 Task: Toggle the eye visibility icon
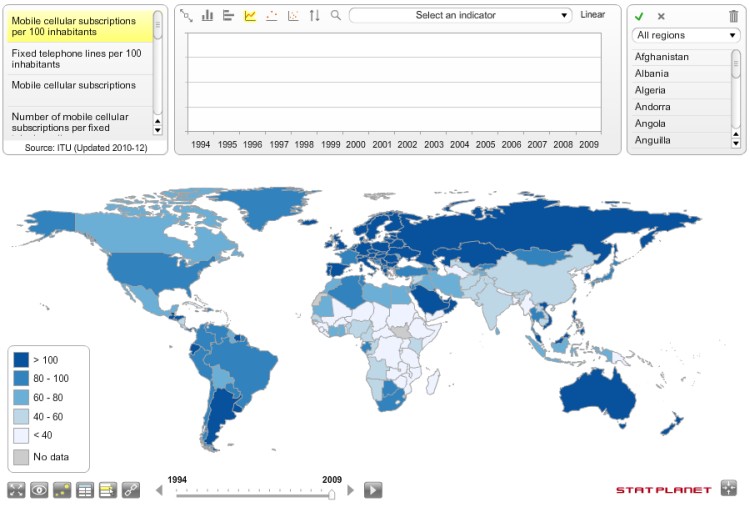tap(39, 490)
